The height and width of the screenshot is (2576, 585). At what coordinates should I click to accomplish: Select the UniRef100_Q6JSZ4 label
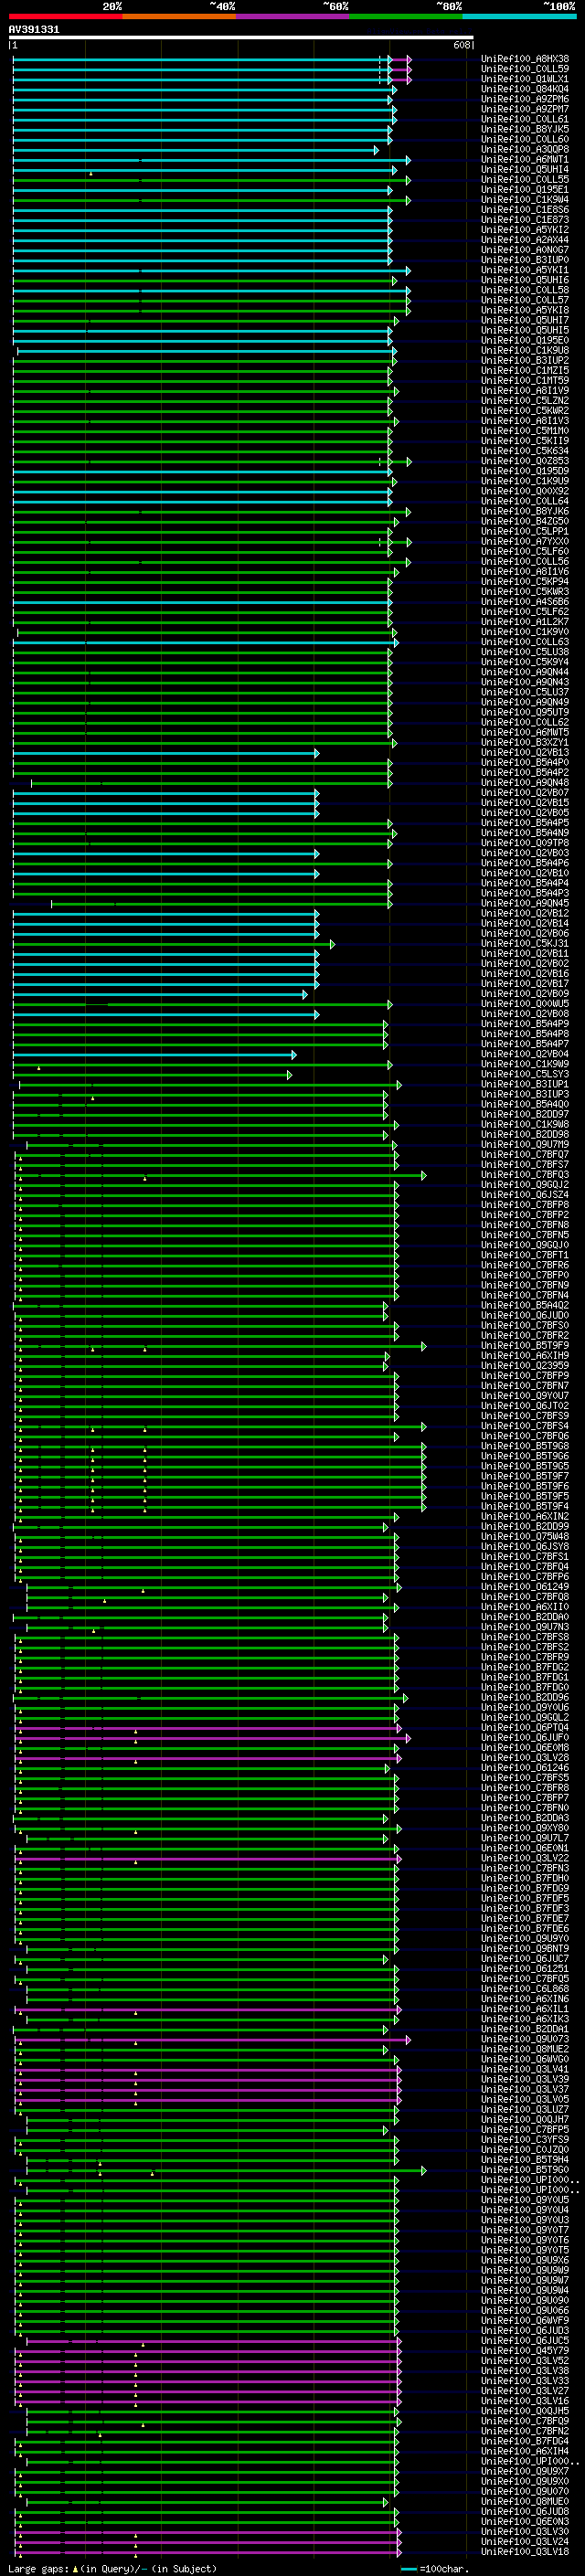click(x=525, y=1195)
